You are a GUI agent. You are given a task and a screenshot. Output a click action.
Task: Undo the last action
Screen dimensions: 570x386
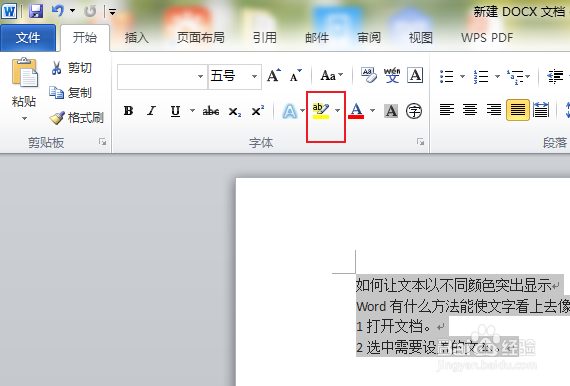(57, 11)
